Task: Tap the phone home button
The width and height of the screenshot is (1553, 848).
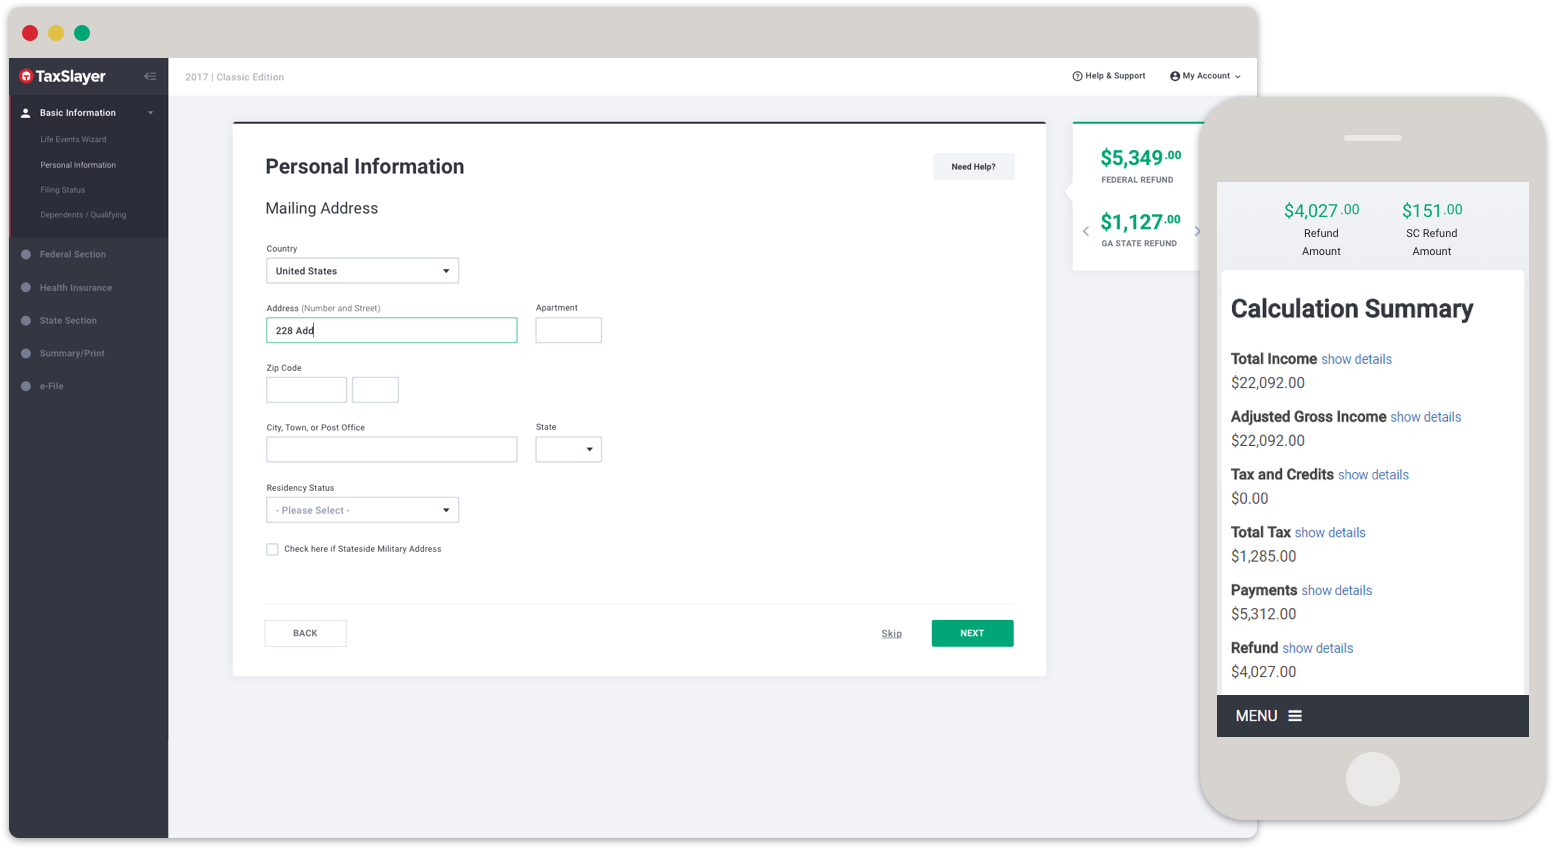Action: 1372,779
